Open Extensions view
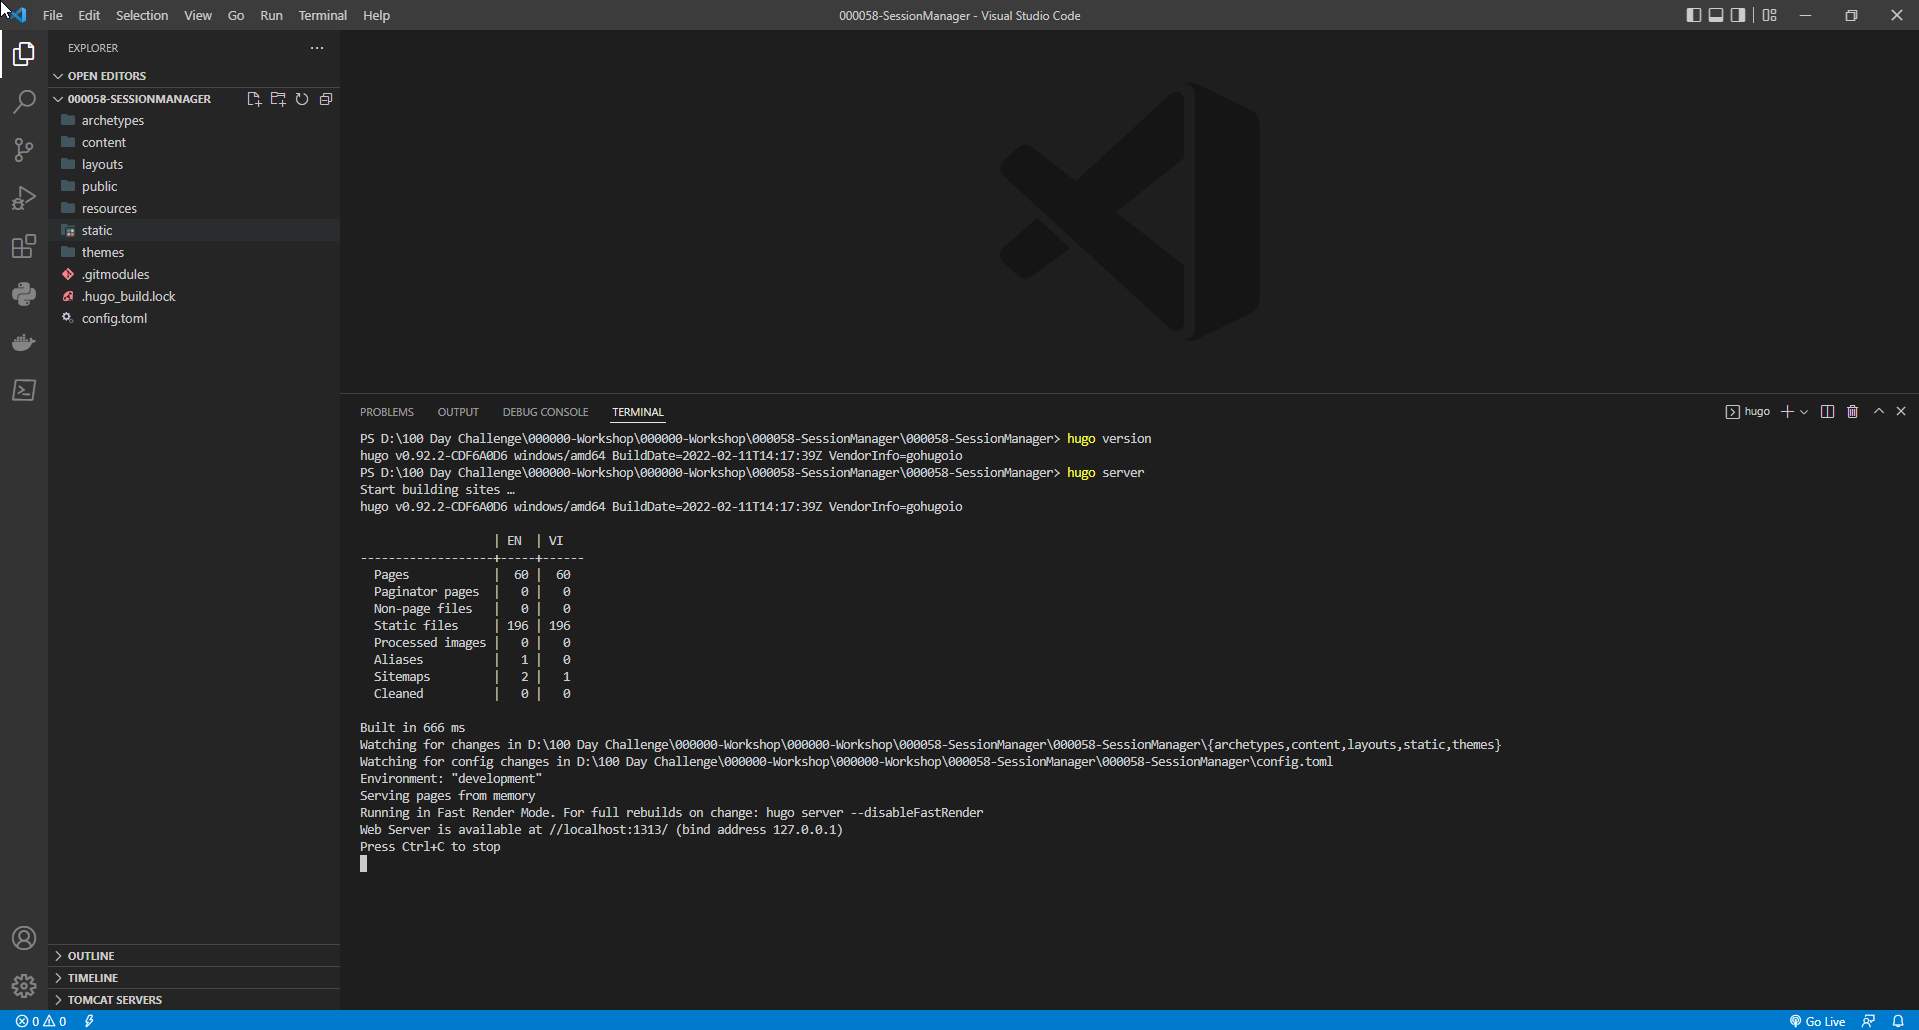The height and width of the screenshot is (1030, 1919). (x=24, y=246)
